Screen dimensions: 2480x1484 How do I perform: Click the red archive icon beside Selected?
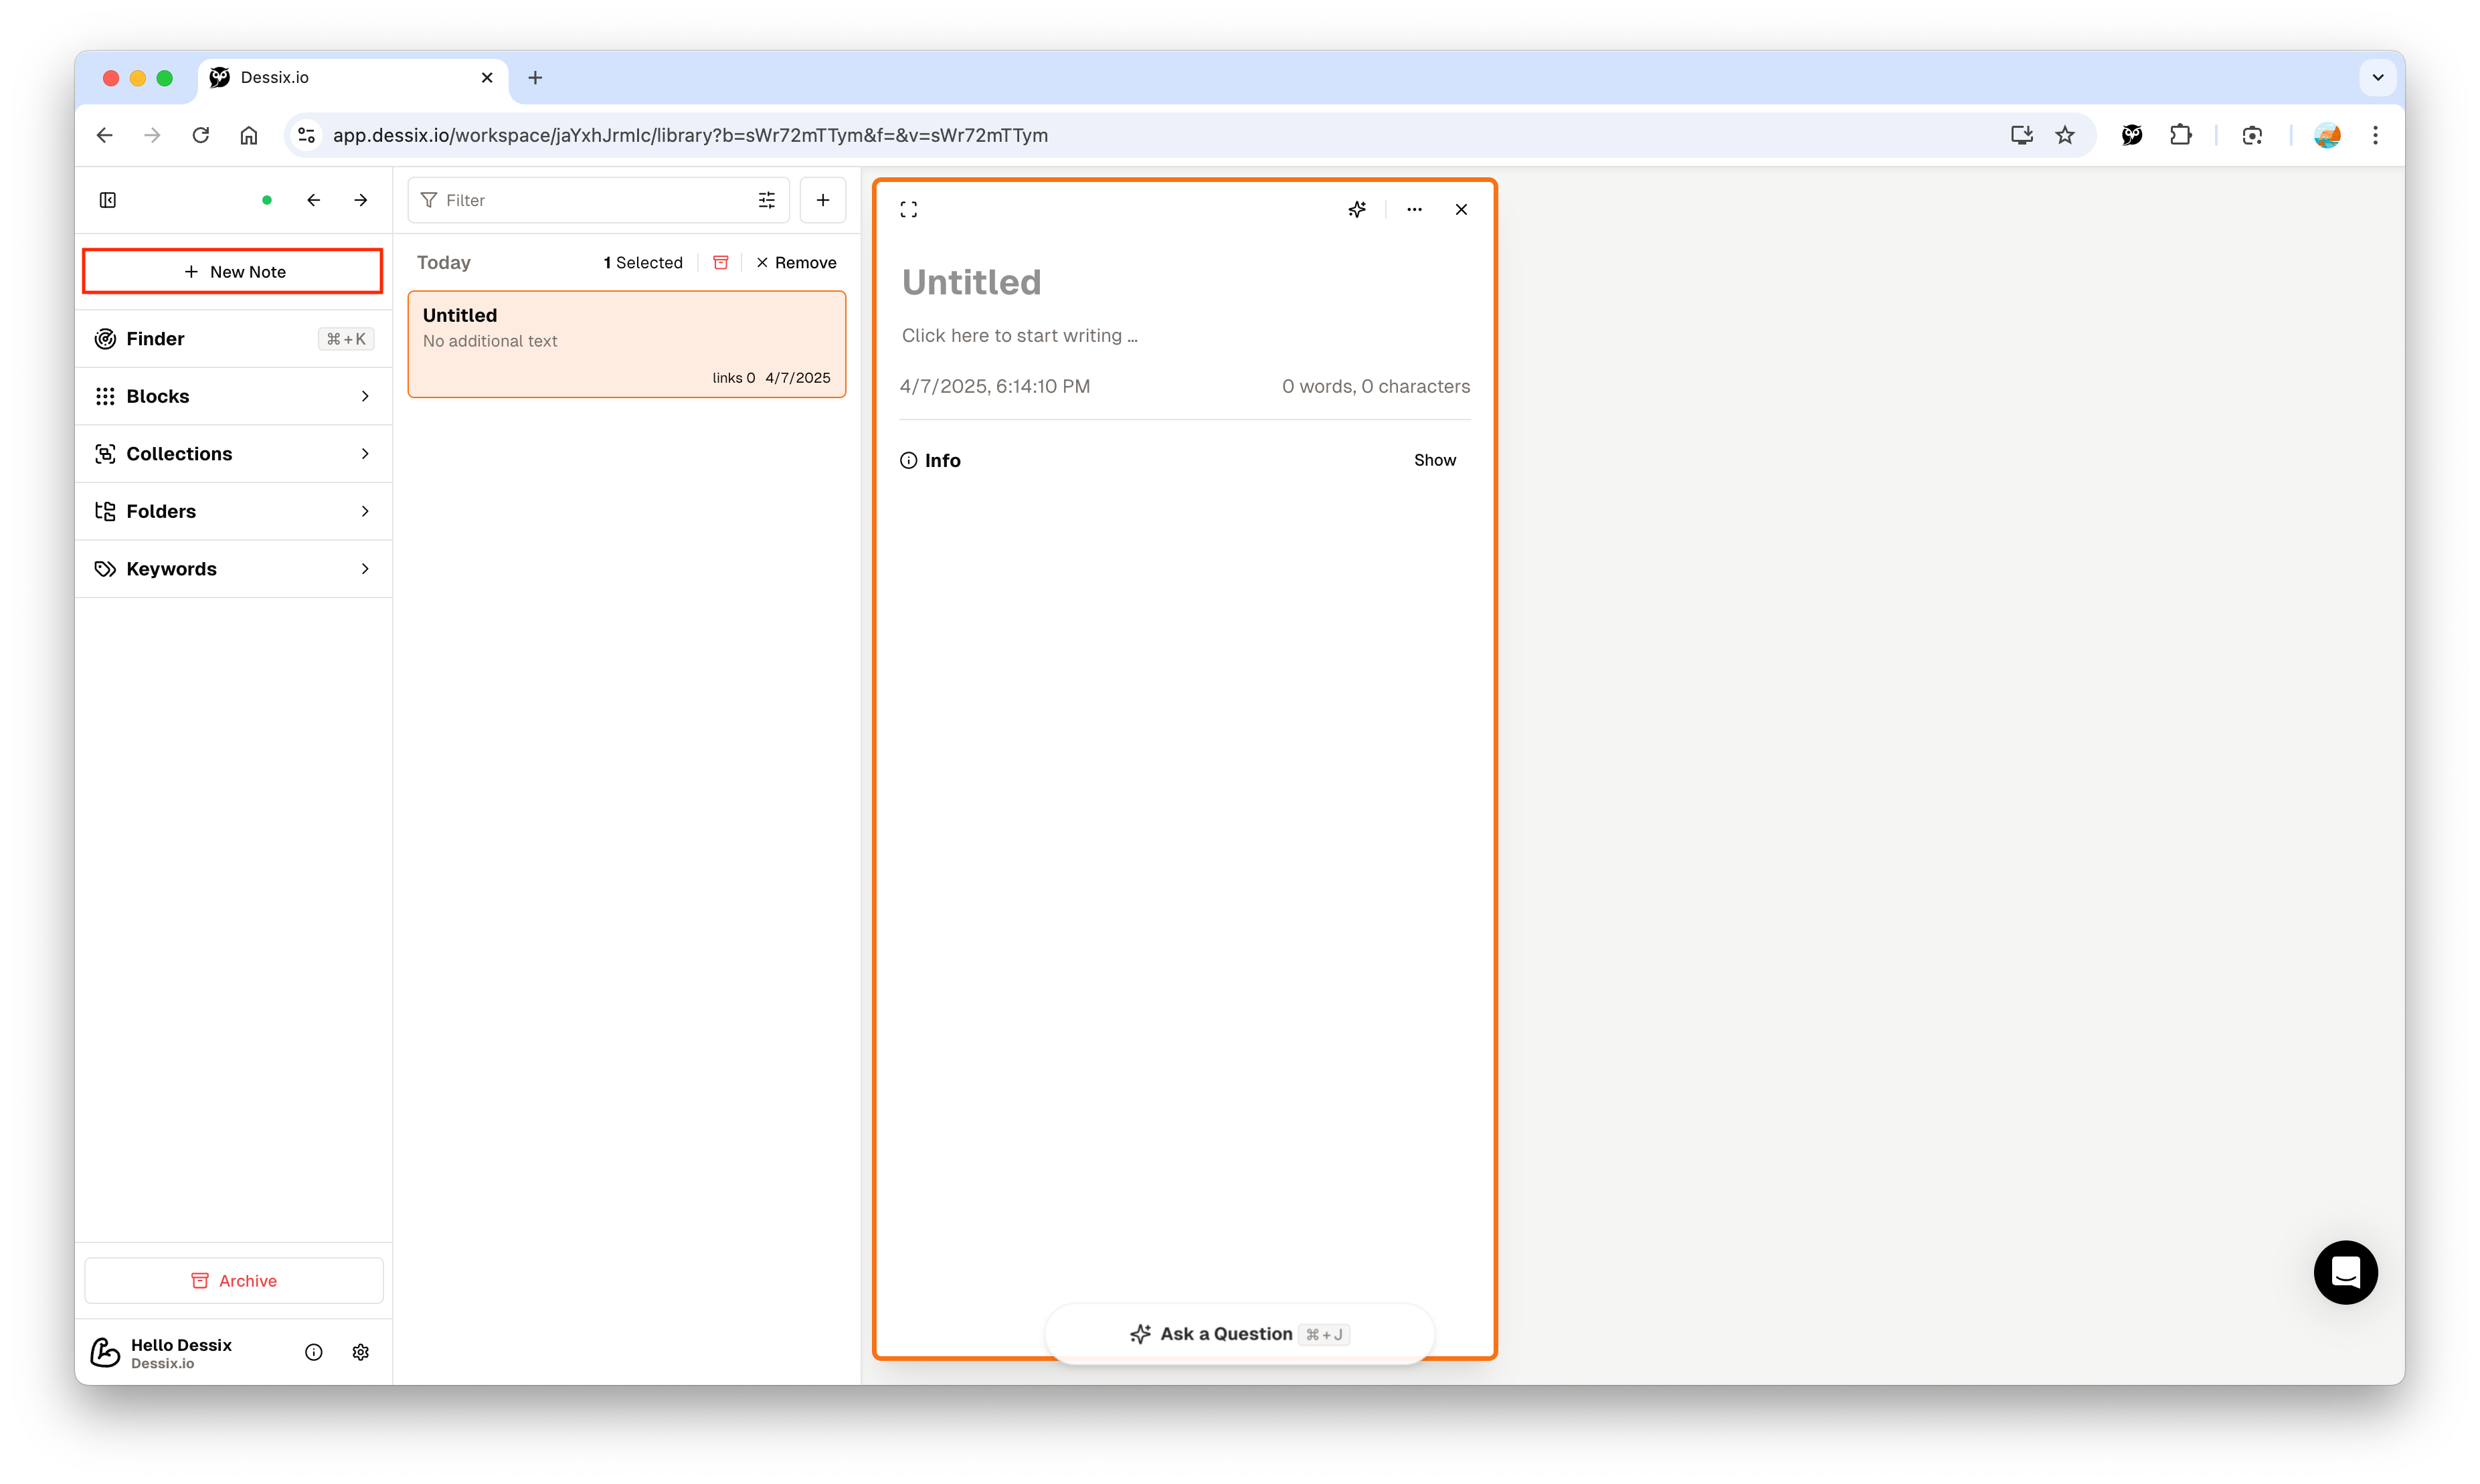tap(720, 262)
